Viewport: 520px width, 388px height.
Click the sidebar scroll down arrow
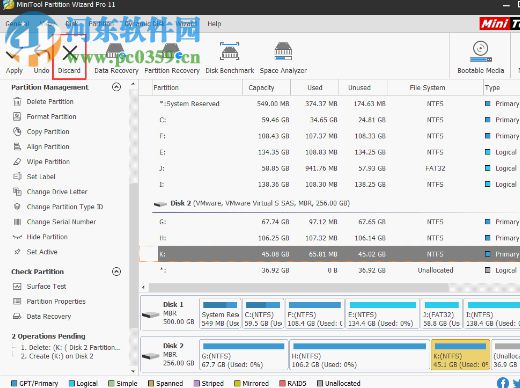click(133, 371)
